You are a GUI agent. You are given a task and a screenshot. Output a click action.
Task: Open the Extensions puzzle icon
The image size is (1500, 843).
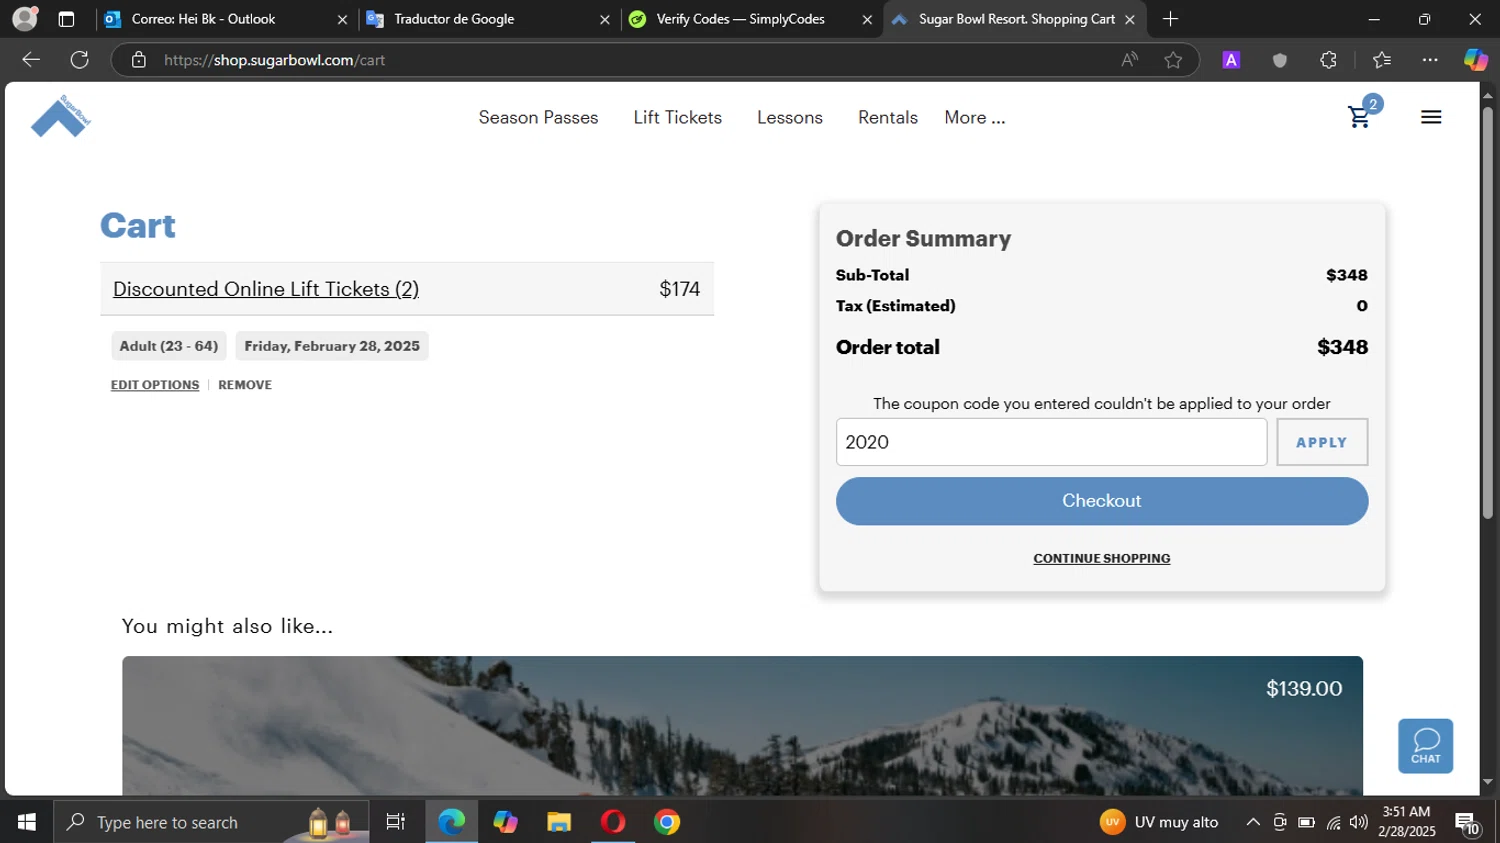(x=1328, y=60)
